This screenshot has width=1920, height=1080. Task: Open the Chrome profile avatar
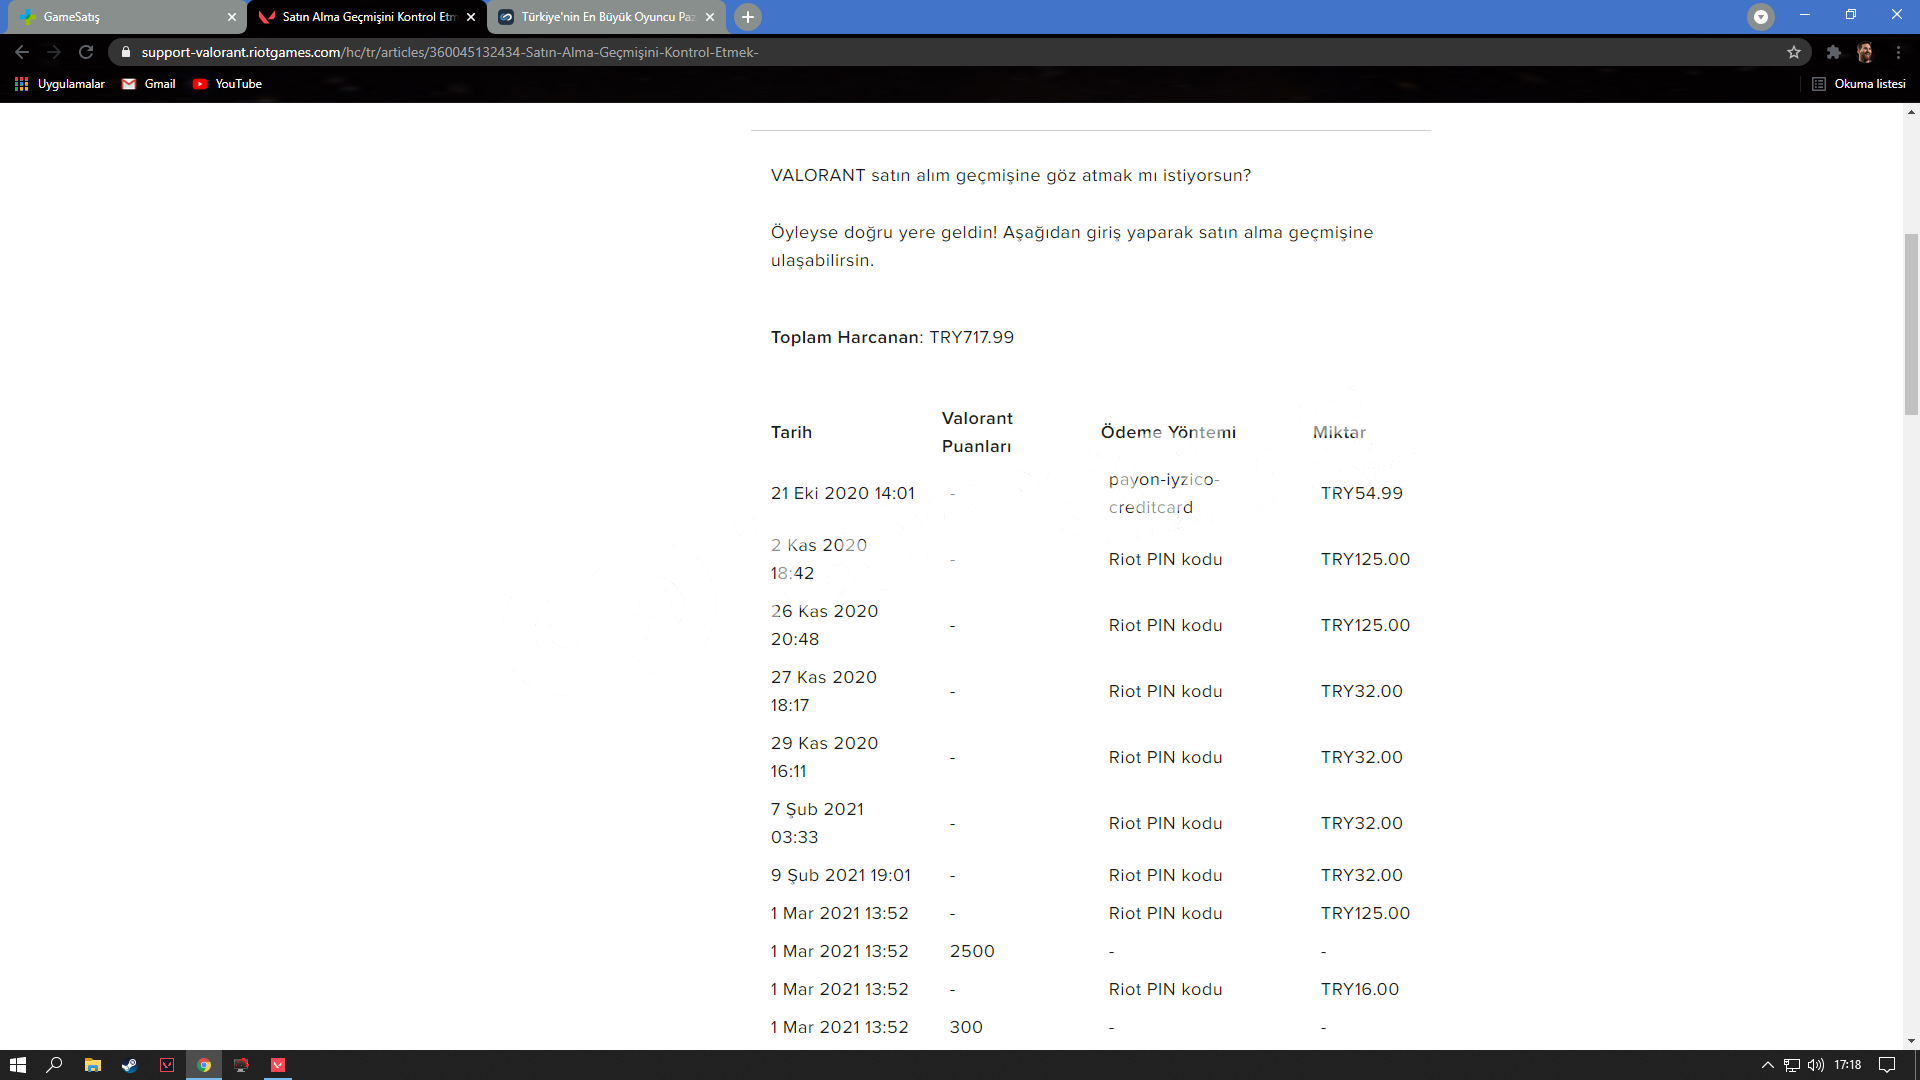[1865, 52]
